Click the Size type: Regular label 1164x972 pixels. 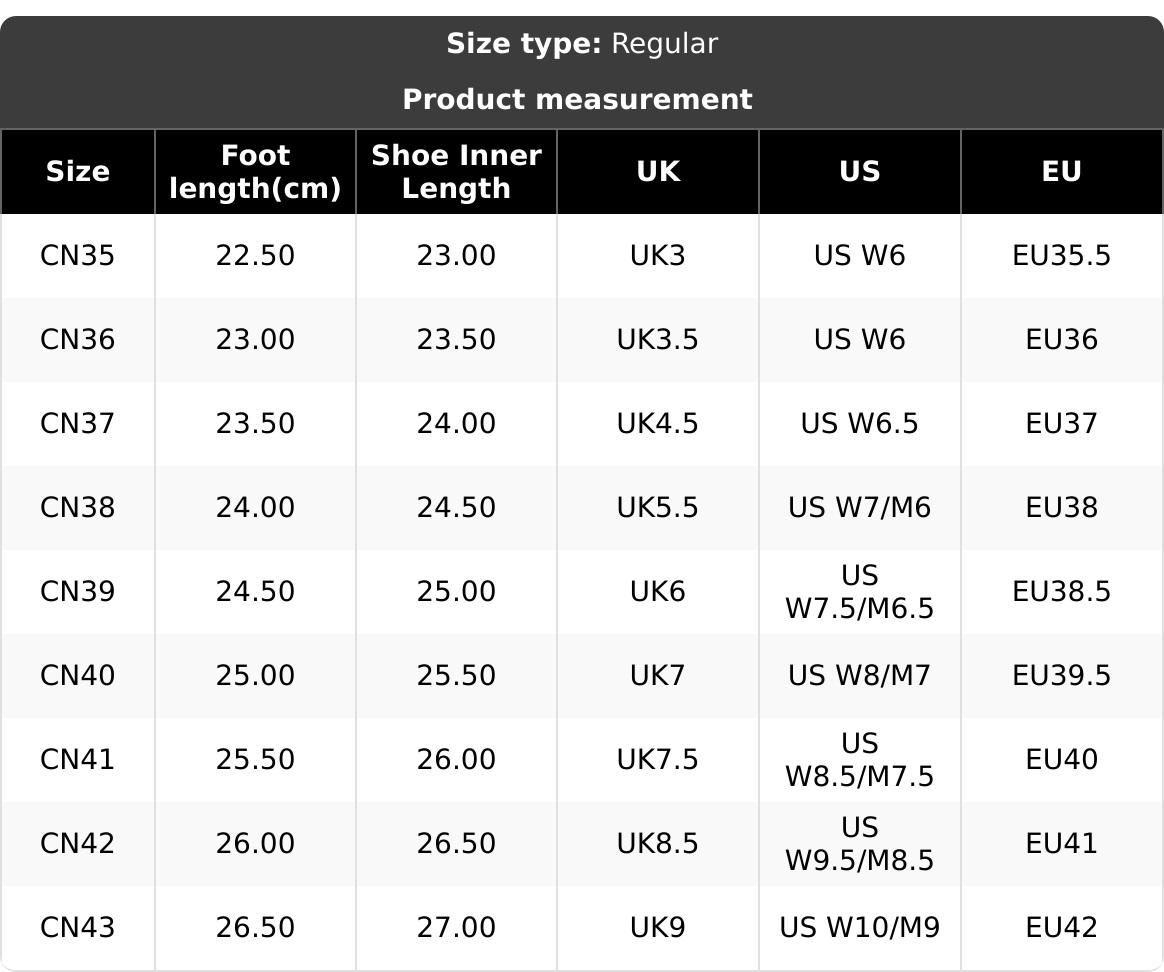pyautogui.click(x=581, y=44)
